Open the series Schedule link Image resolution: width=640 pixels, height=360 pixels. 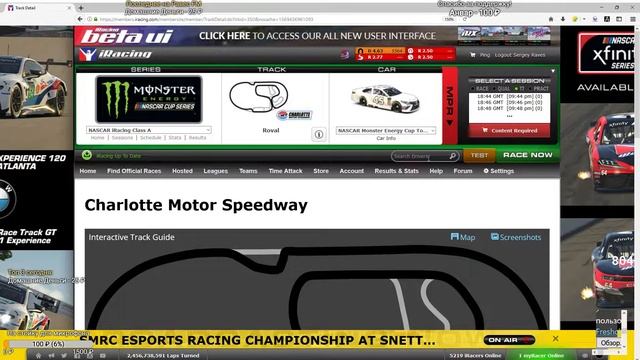[151, 138]
